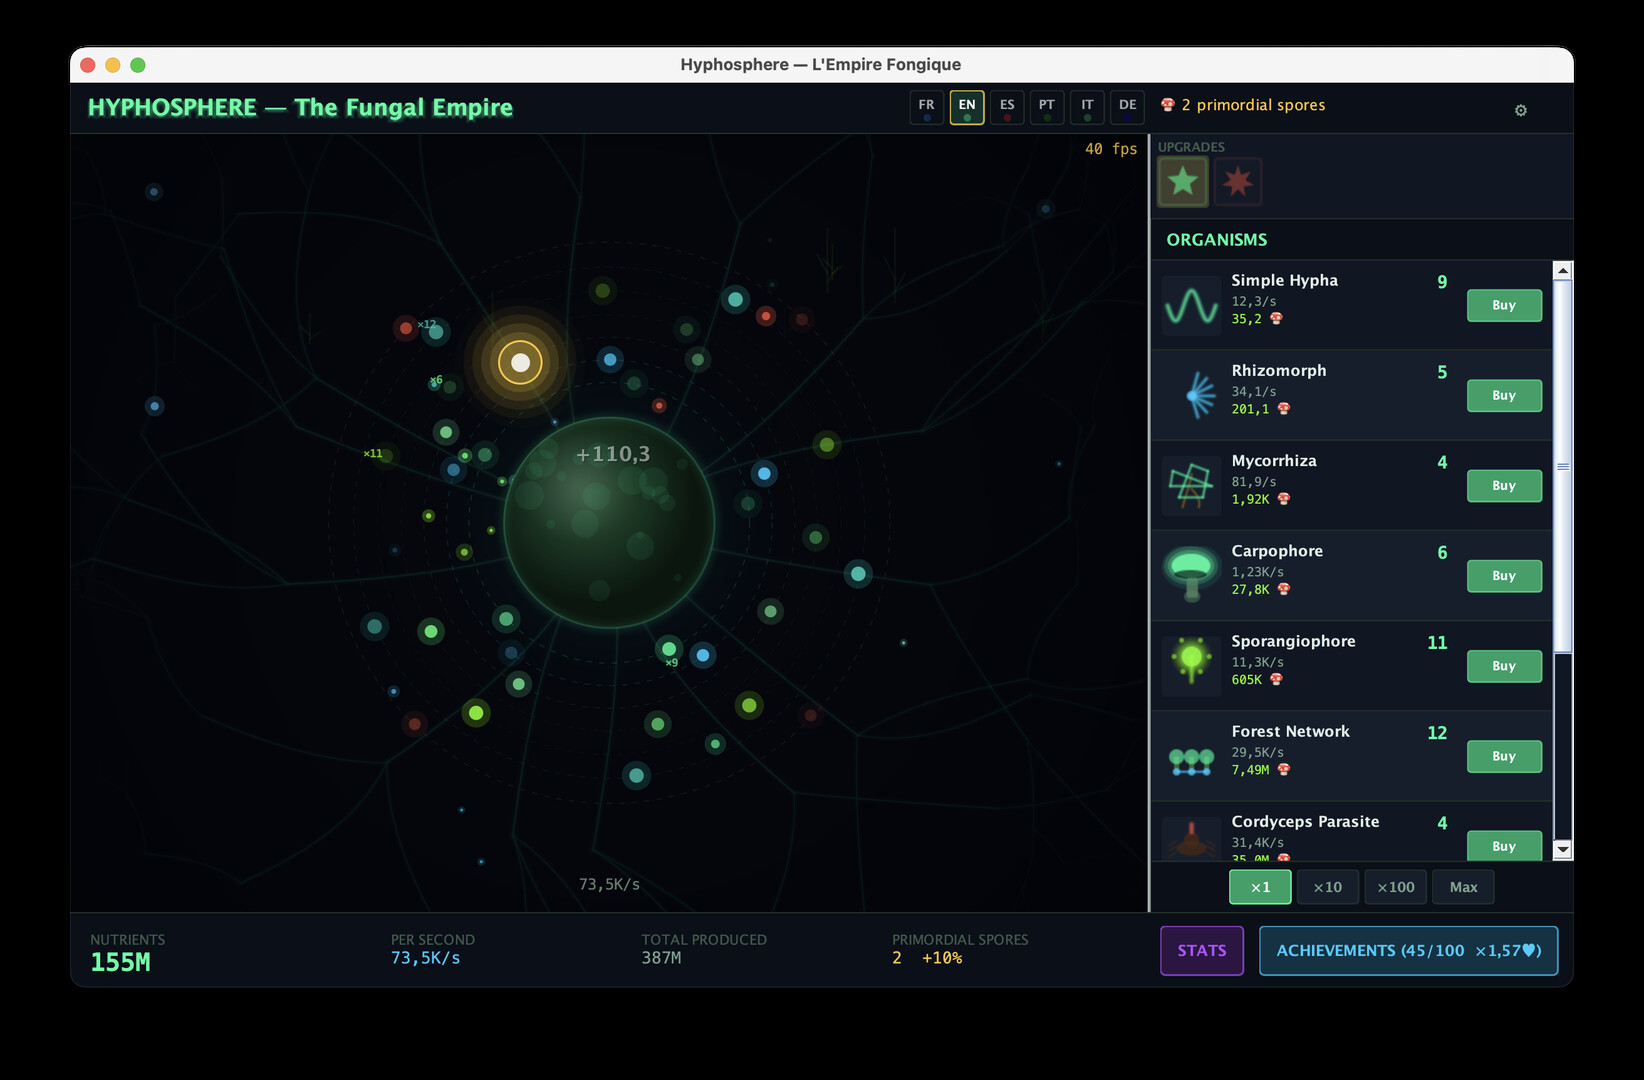Switch language to FR
Image resolution: width=1644 pixels, height=1080 pixels.
926,107
